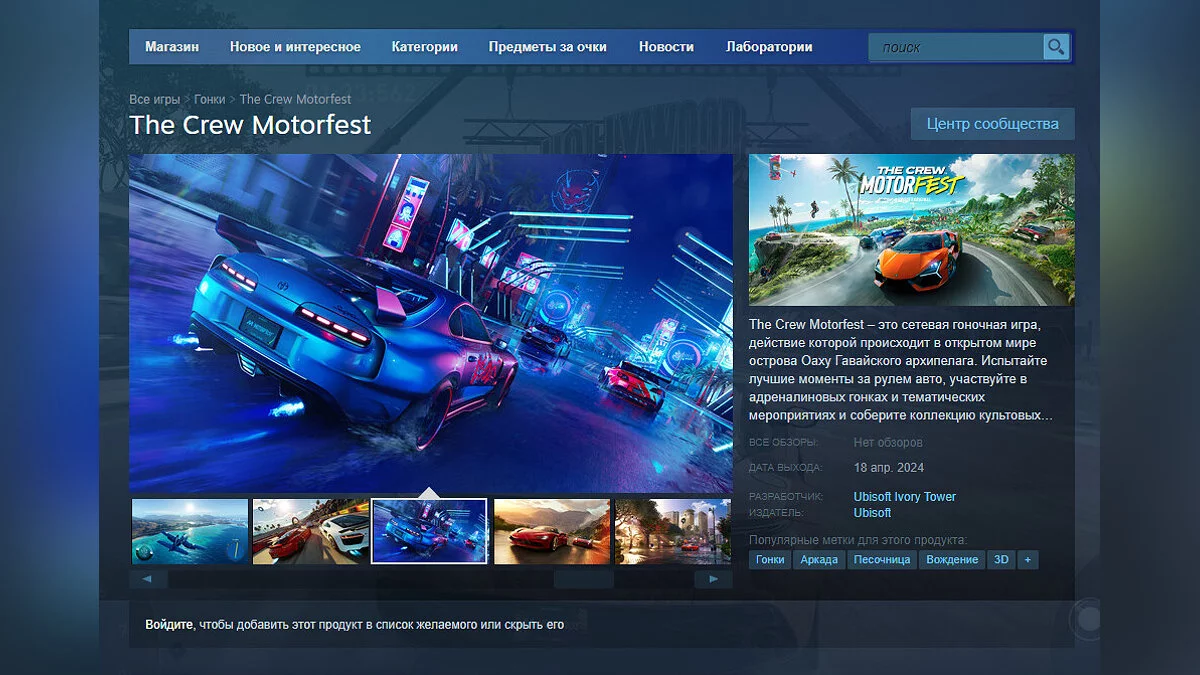1200x675 pixels.
Task: Click the left arrow of thumbnail strip
Action: pyautogui.click(x=148, y=579)
